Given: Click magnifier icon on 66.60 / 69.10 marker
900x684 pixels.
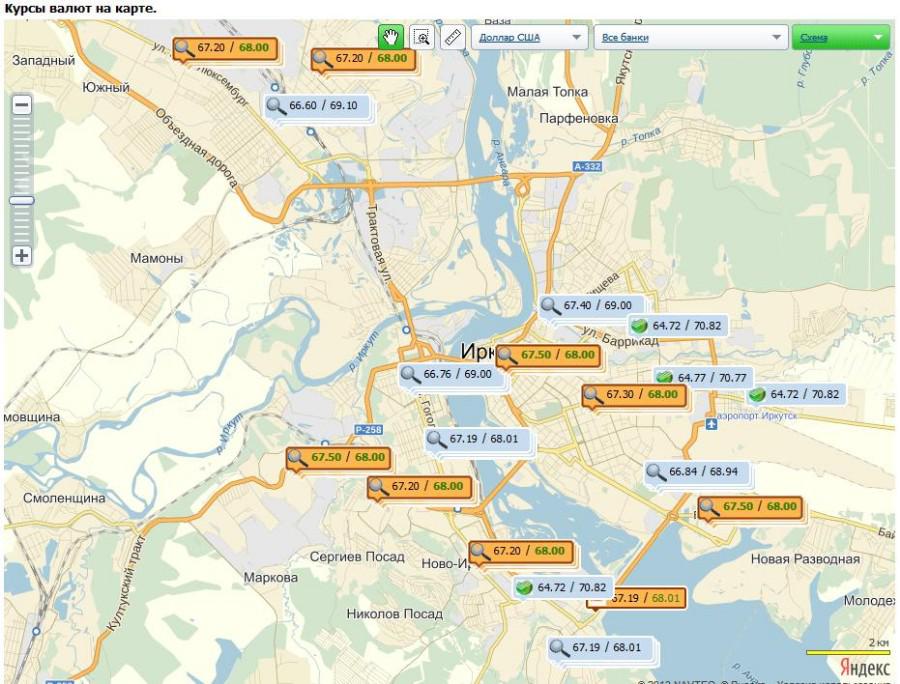Looking at the screenshot, I should click(276, 105).
